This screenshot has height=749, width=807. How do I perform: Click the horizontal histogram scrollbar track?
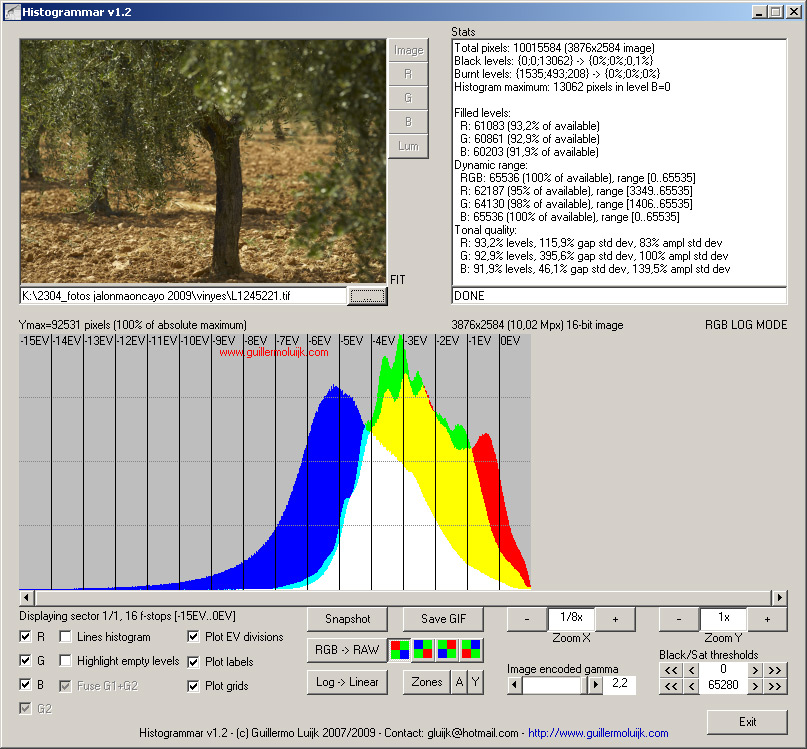click(403, 598)
